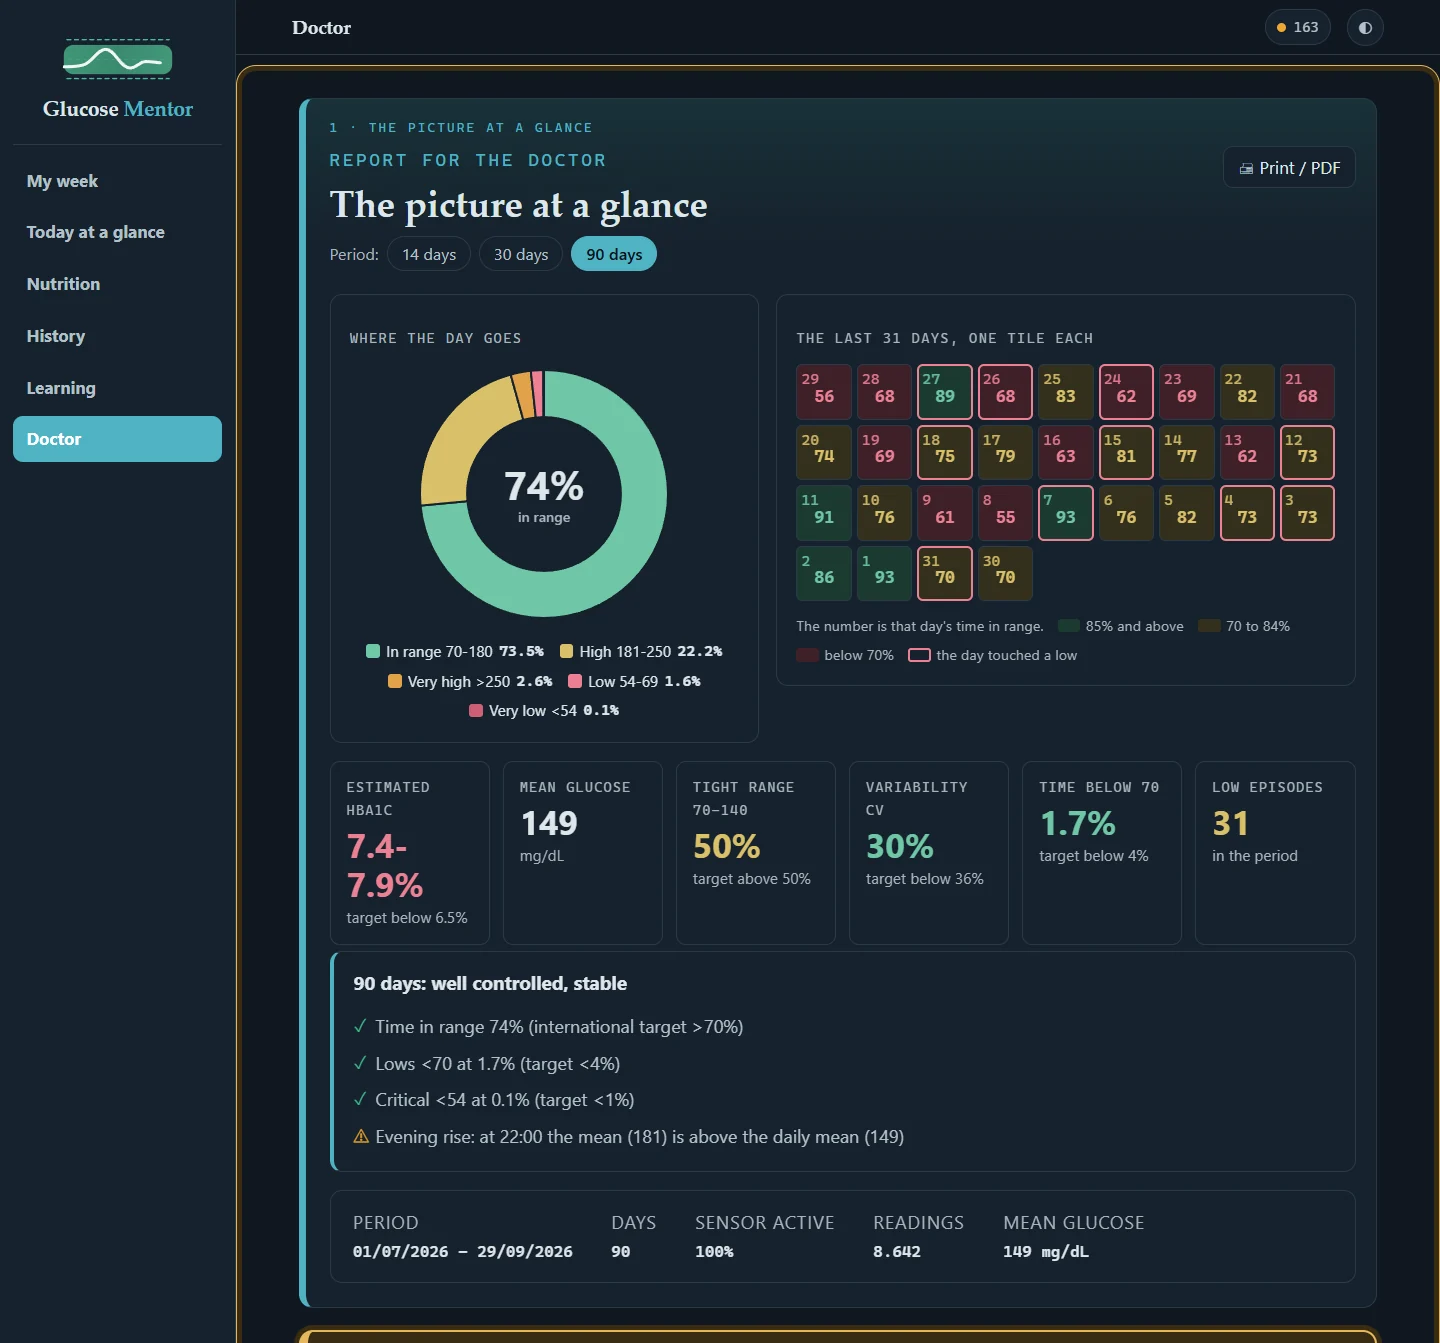Toggle the dark/light theme button
Viewport: 1440px width, 1343px height.
1365,28
